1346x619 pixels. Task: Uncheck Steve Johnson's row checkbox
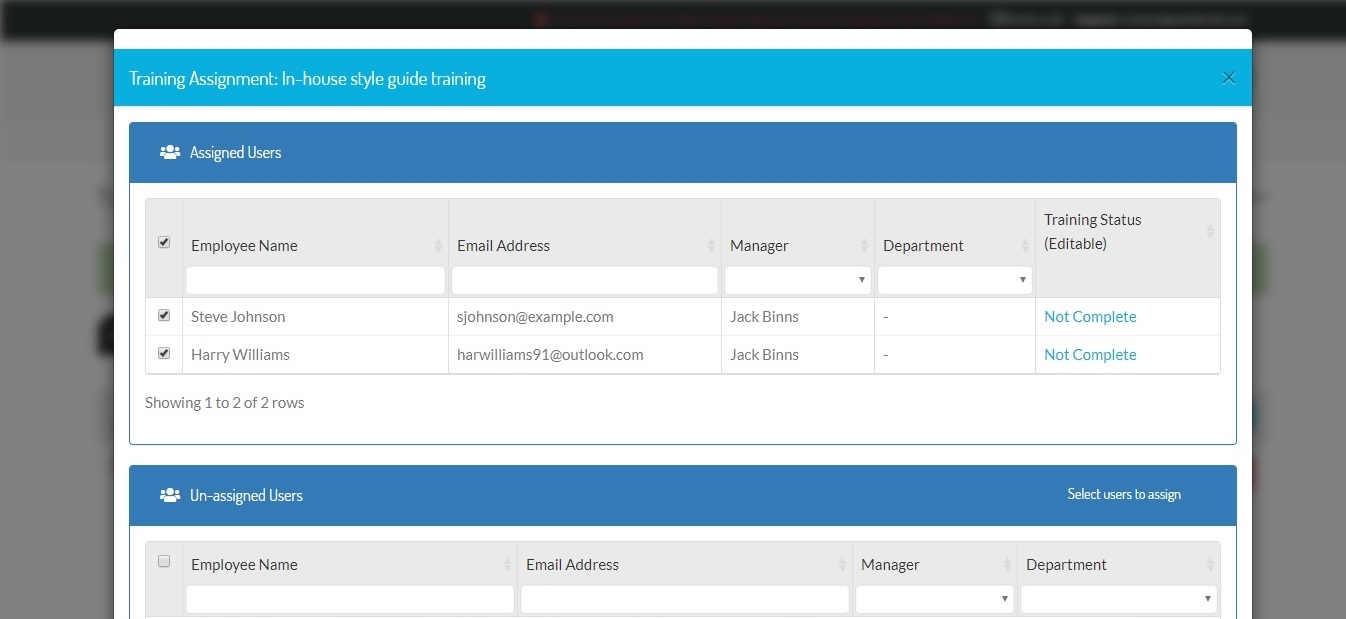[x=164, y=315]
